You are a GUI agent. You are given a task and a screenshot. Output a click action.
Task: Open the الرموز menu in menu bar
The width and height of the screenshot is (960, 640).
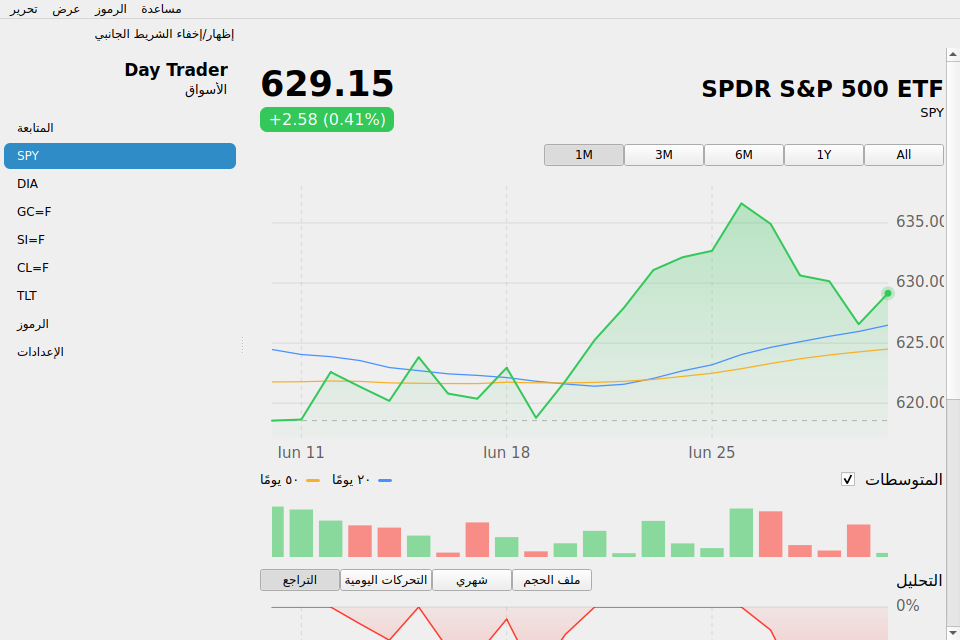pyautogui.click(x=111, y=9)
